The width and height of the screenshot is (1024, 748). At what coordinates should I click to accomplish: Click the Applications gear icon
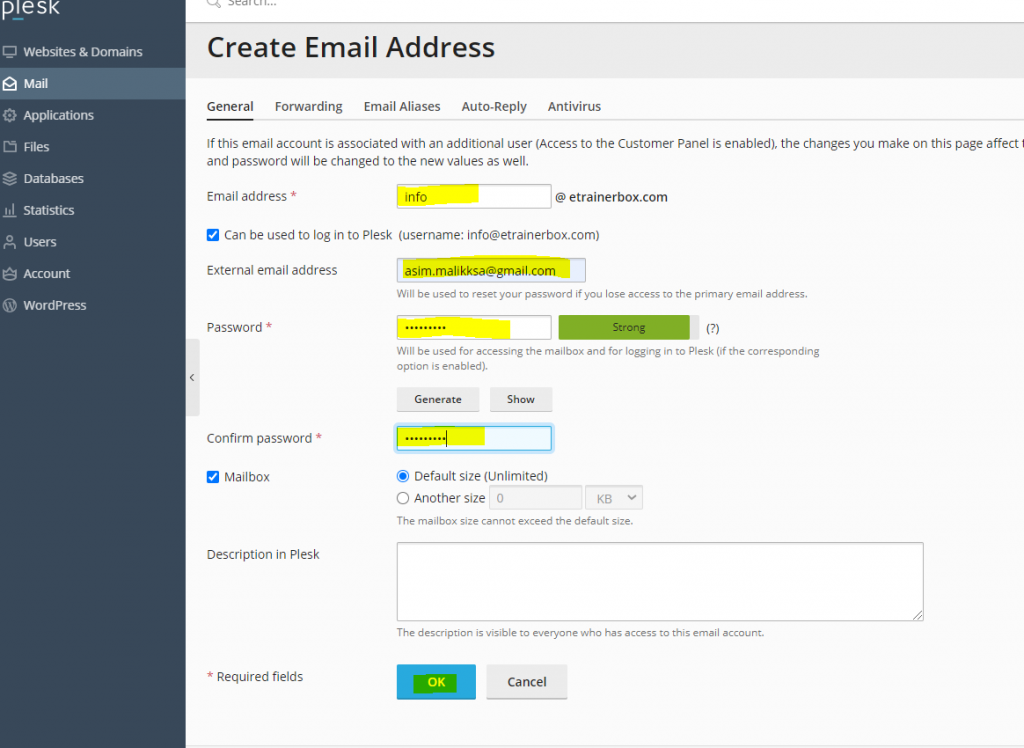[x=10, y=115]
